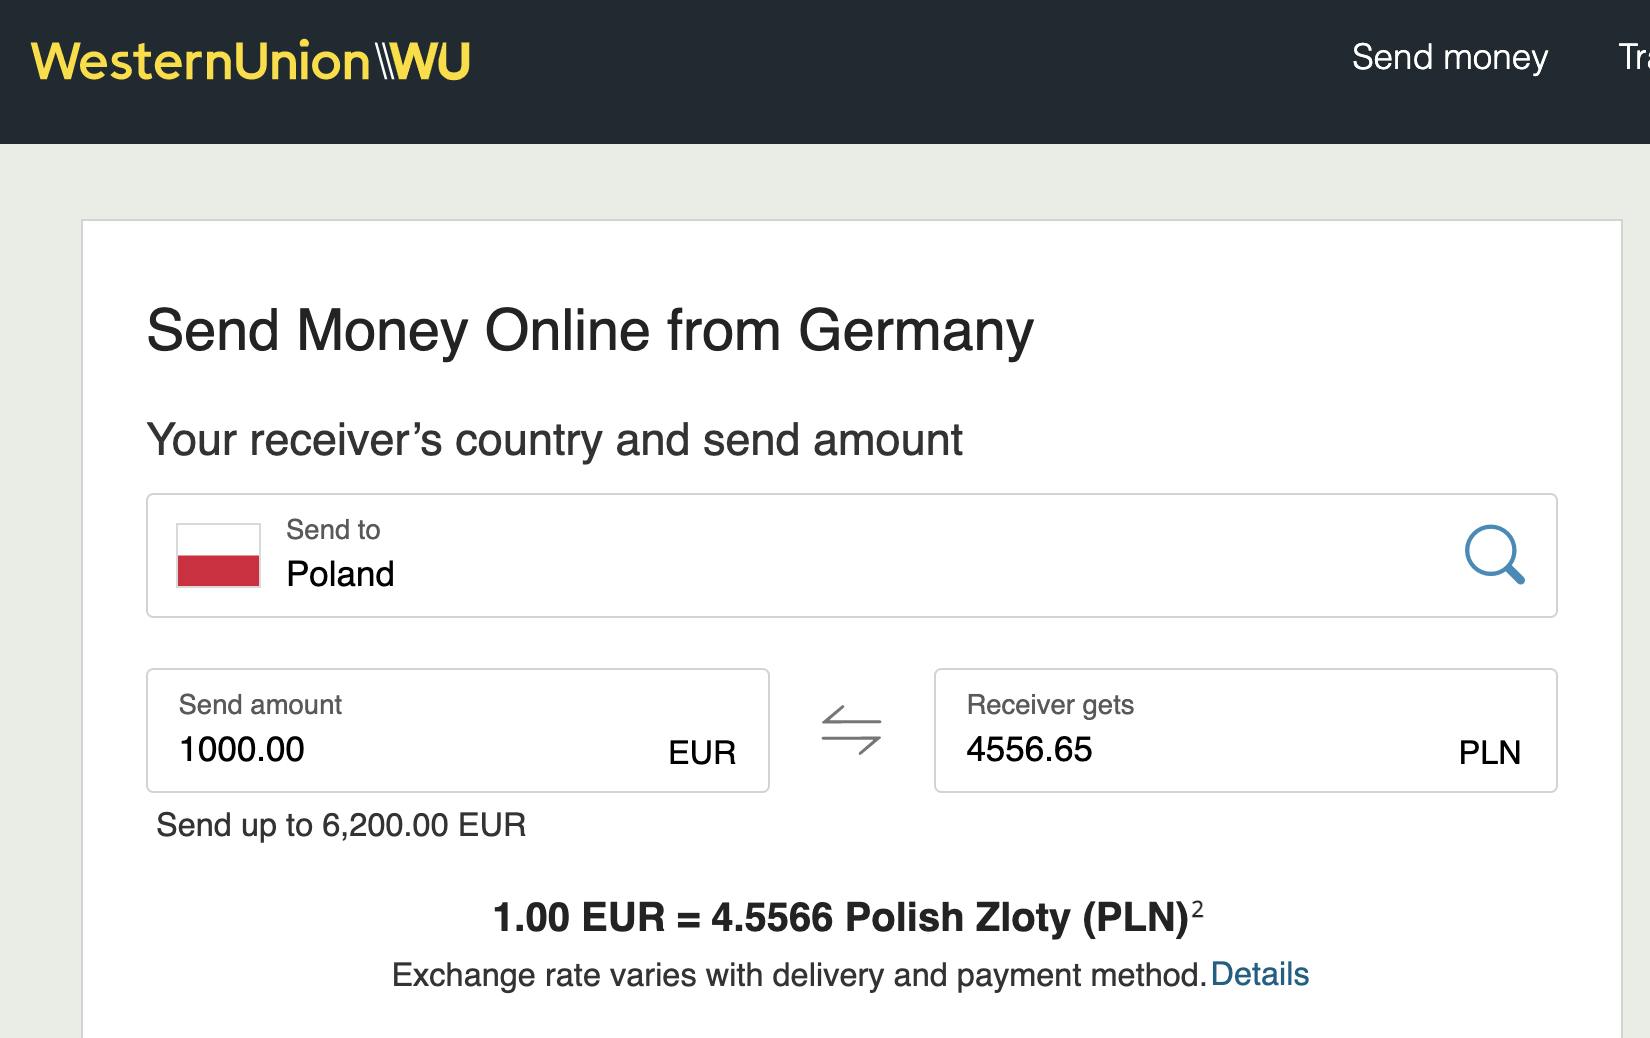Viewport: 1650px width, 1038px height.
Task: Click the WesternUnion WU logo
Action: click(248, 62)
